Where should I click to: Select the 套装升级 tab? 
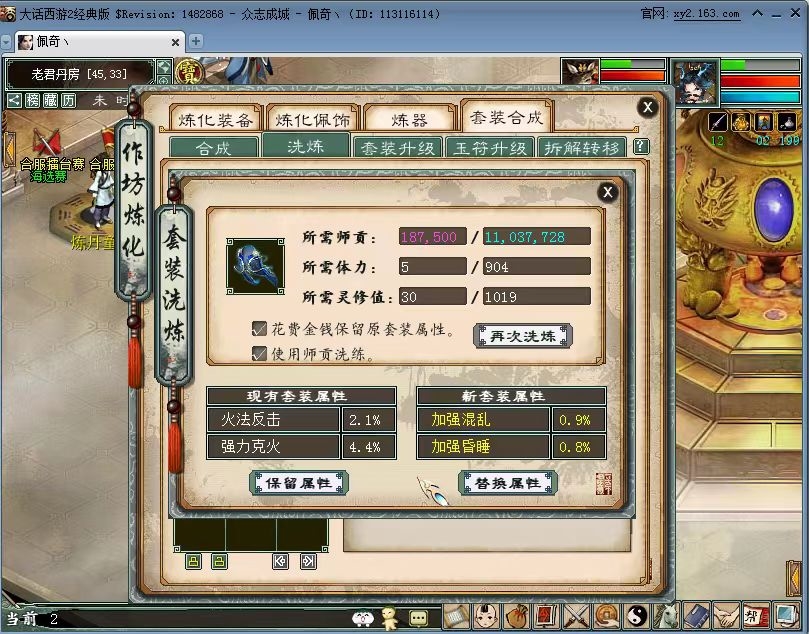pos(398,147)
